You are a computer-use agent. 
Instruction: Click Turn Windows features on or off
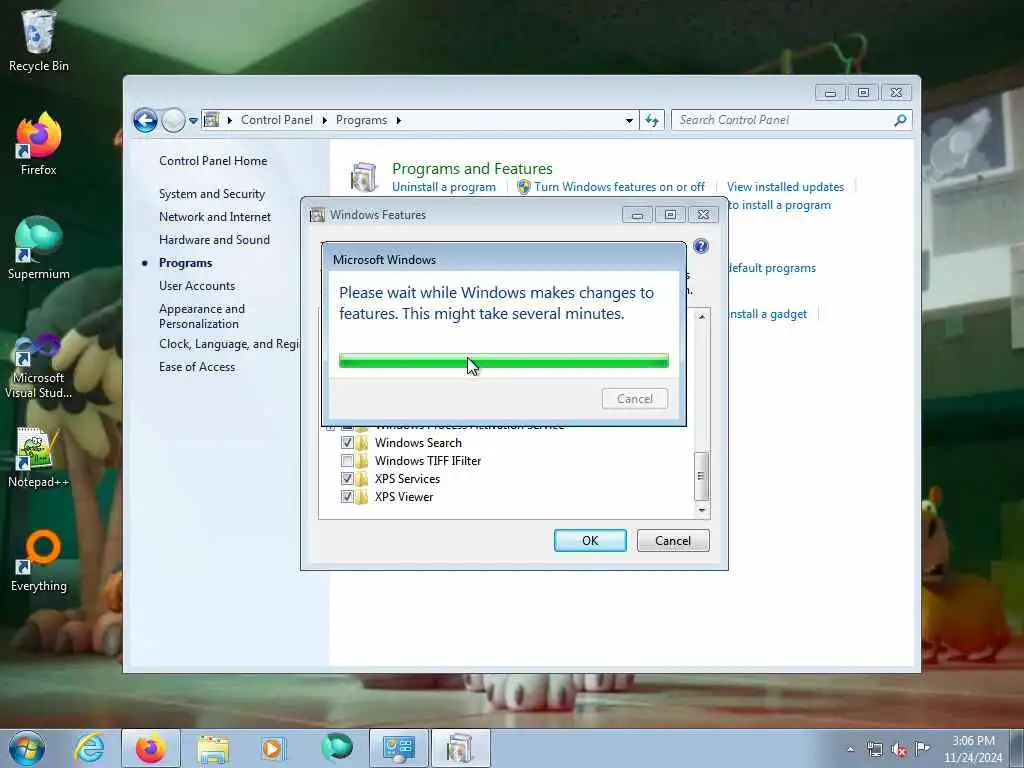(619, 187)
